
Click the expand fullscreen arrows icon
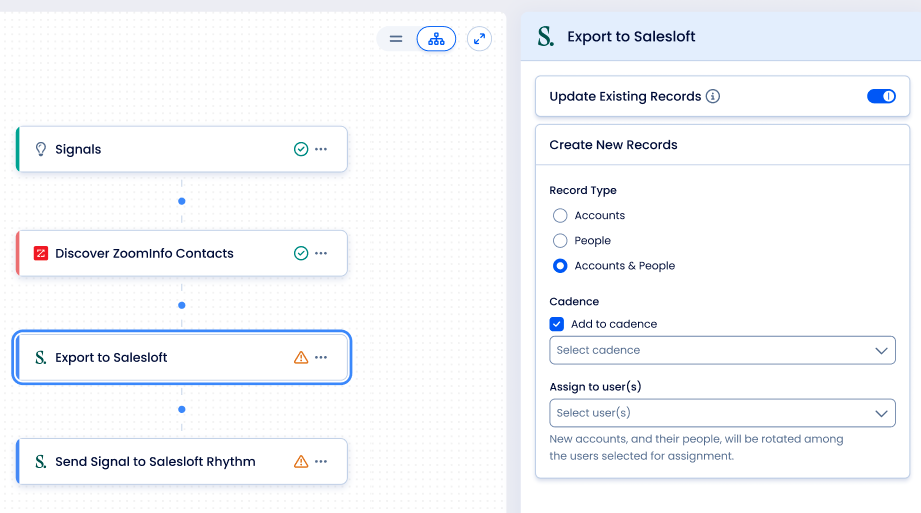click(x=479, y=39)
